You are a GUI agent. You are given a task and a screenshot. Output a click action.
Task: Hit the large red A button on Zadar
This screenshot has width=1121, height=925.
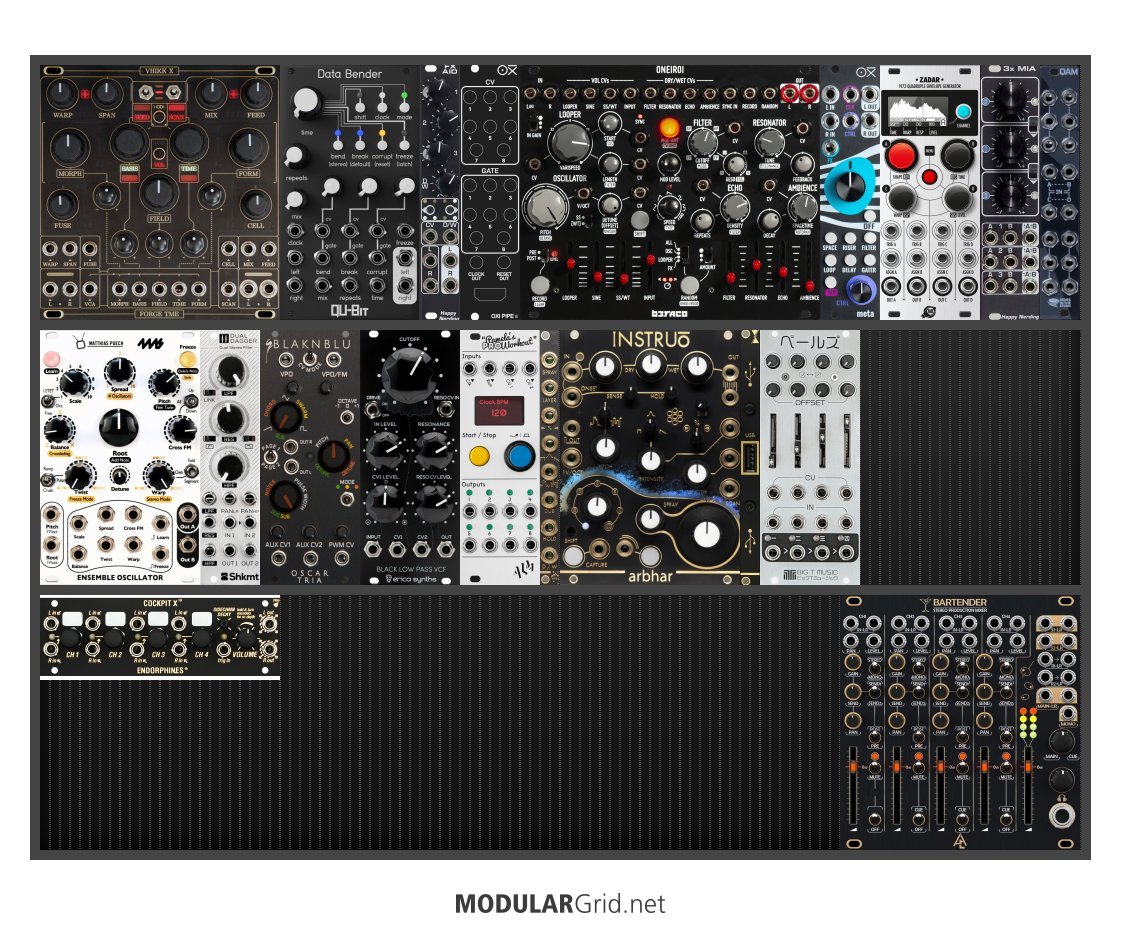902,155
